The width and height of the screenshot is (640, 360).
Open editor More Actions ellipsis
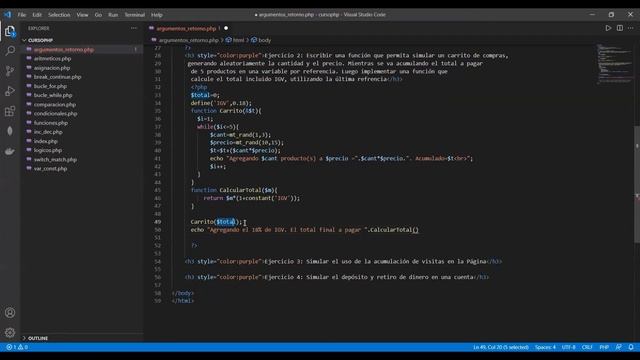point(631,28)
